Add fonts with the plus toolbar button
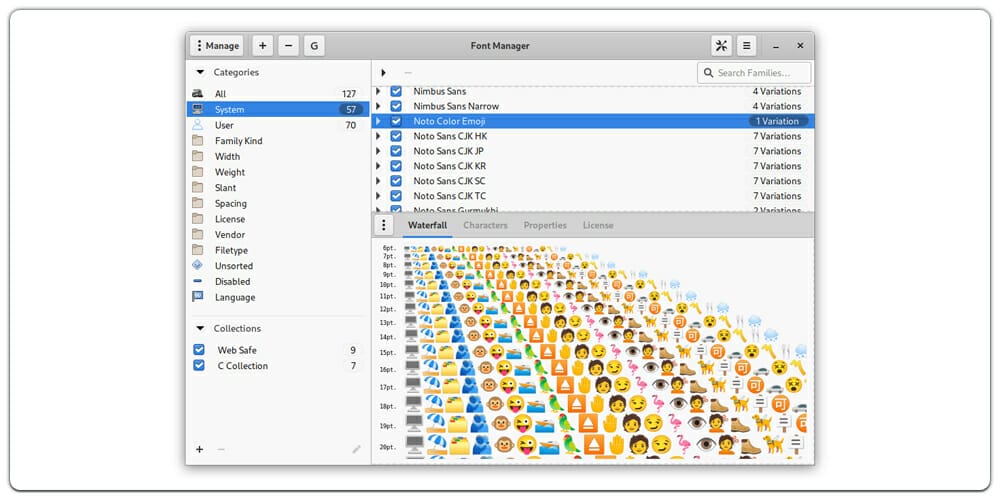This screenshot has width=1000, height=500. 263,46
